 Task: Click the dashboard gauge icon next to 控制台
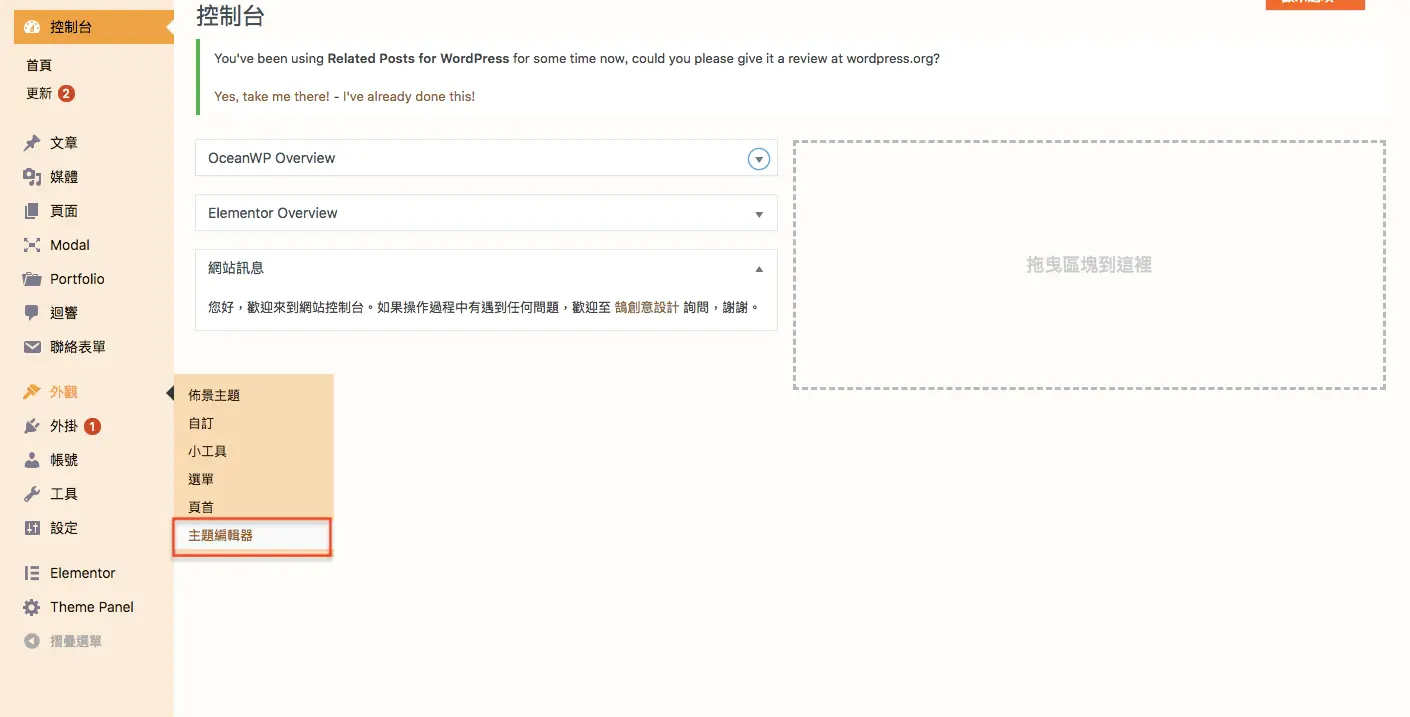(x=32, y=27)
